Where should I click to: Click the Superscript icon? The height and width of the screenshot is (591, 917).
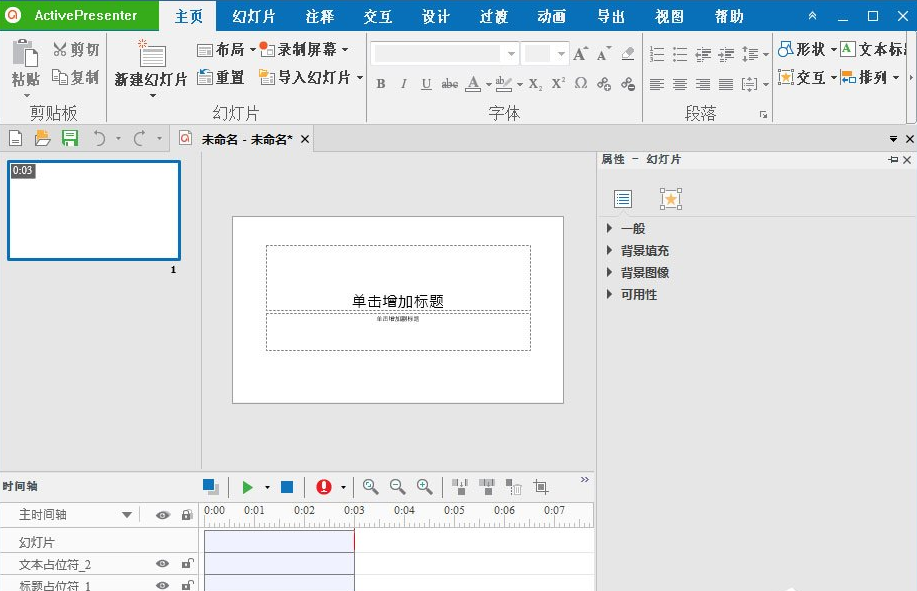coord(558,84)
